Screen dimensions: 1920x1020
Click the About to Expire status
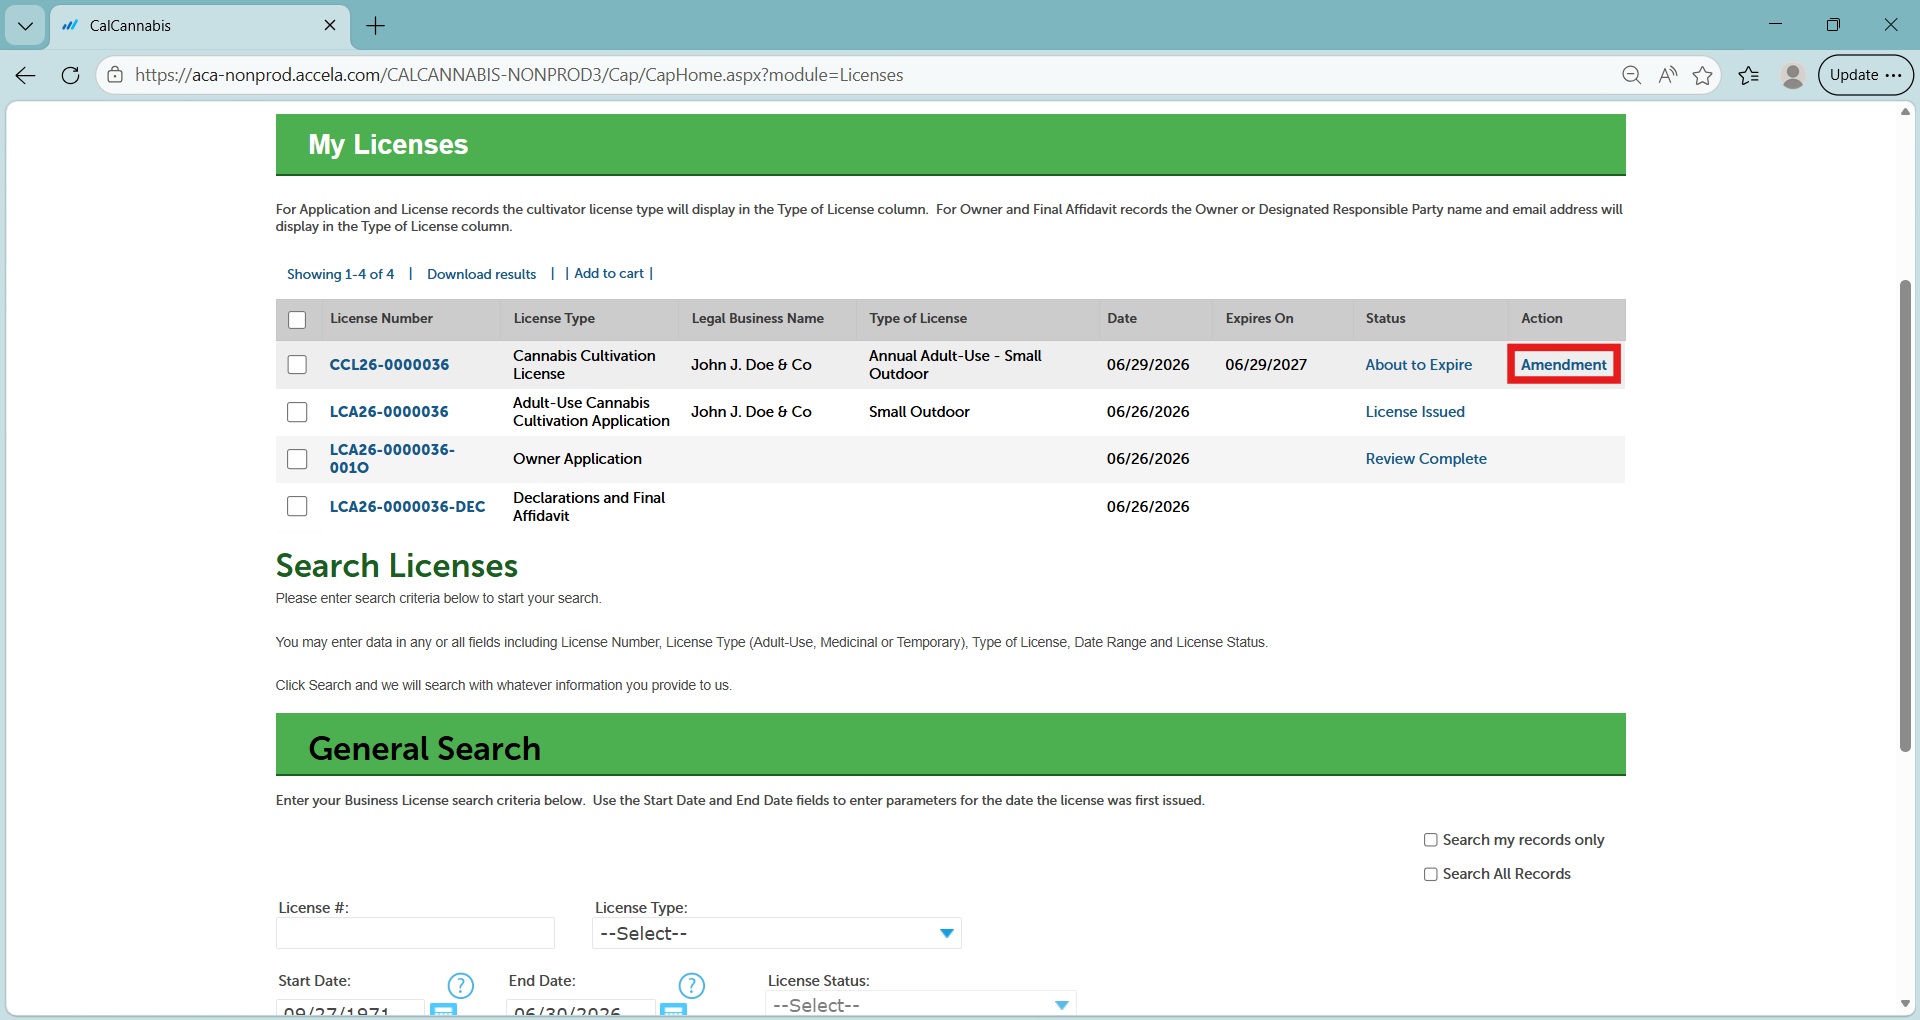pyautogui.click(x=1419, y=365)
